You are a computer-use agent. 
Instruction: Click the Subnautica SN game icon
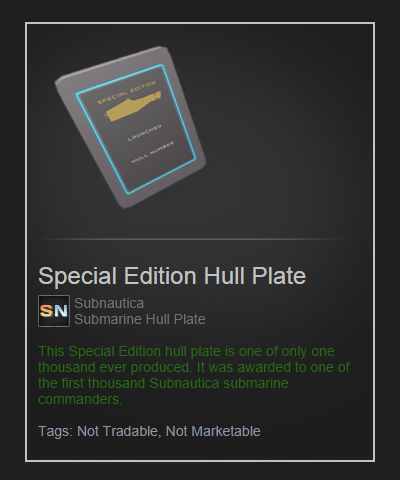(54, 311)
